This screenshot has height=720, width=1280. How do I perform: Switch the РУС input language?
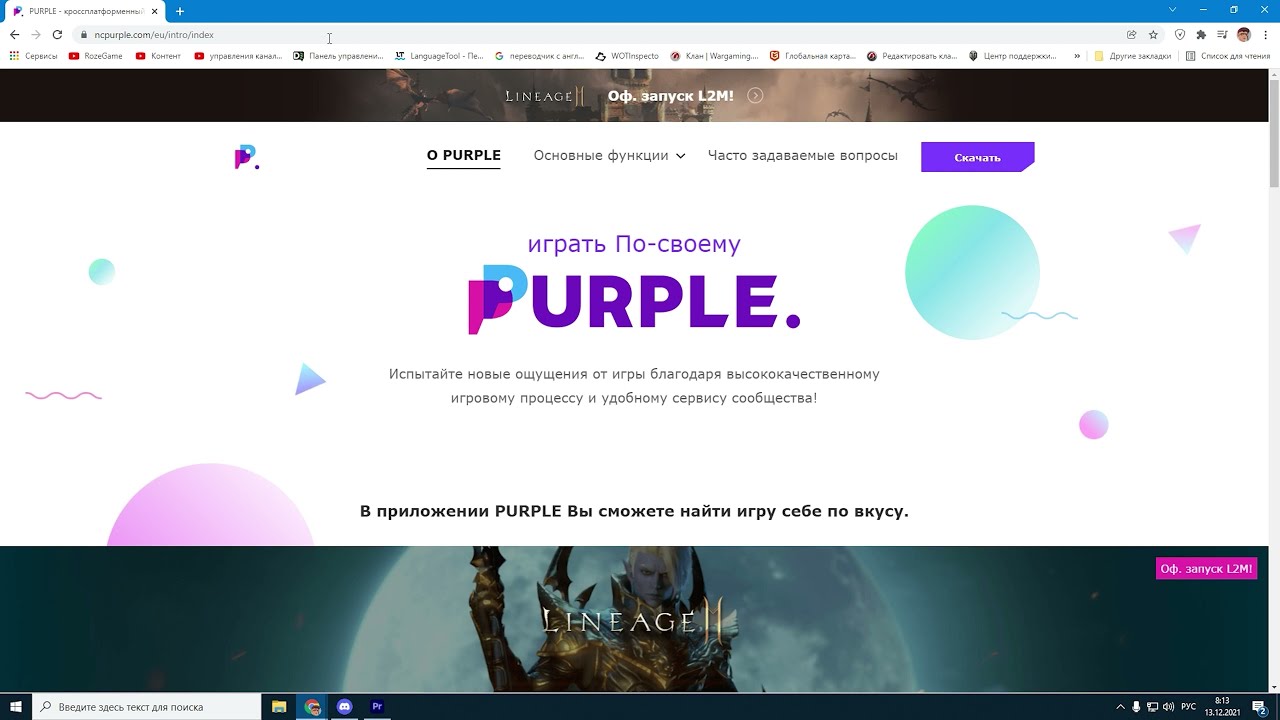(1189, 707)
